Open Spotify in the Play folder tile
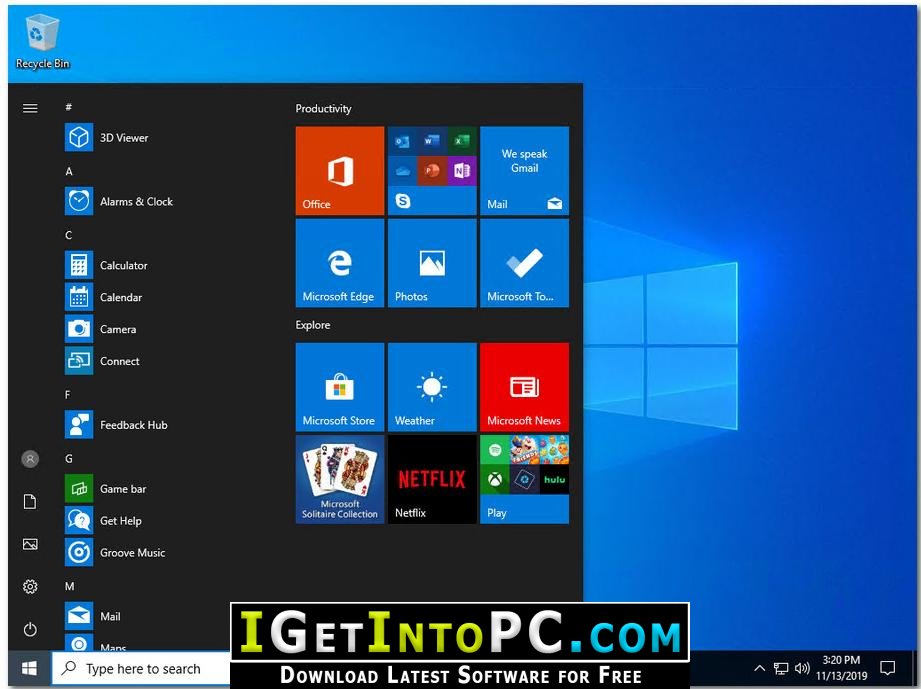Viewport: 921px width, 689px height. click(495, 451)
